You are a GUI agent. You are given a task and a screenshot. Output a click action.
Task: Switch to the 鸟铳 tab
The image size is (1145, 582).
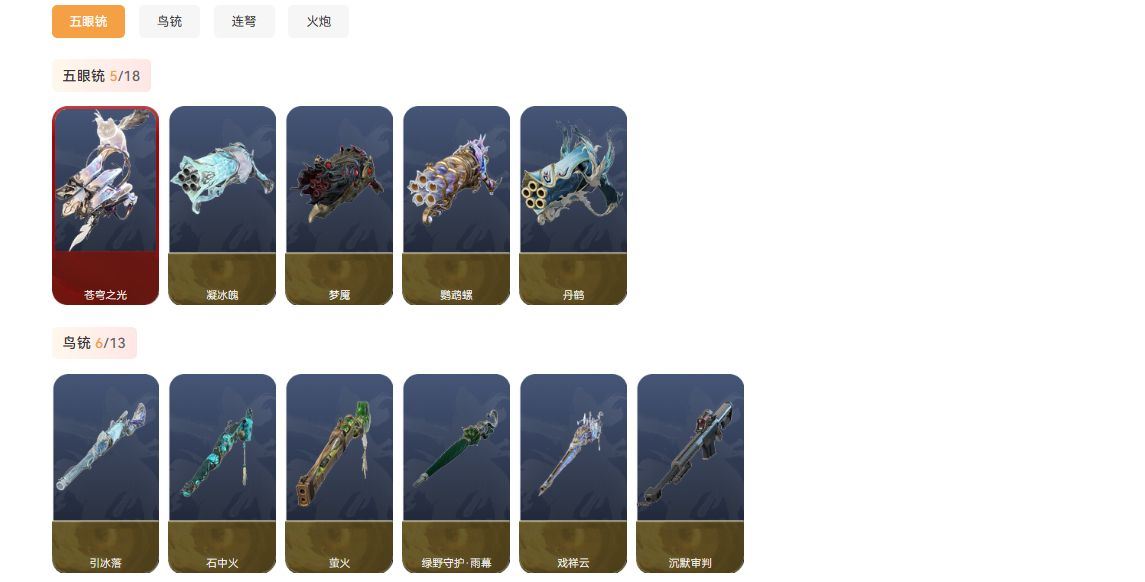[x=169, y=21]
